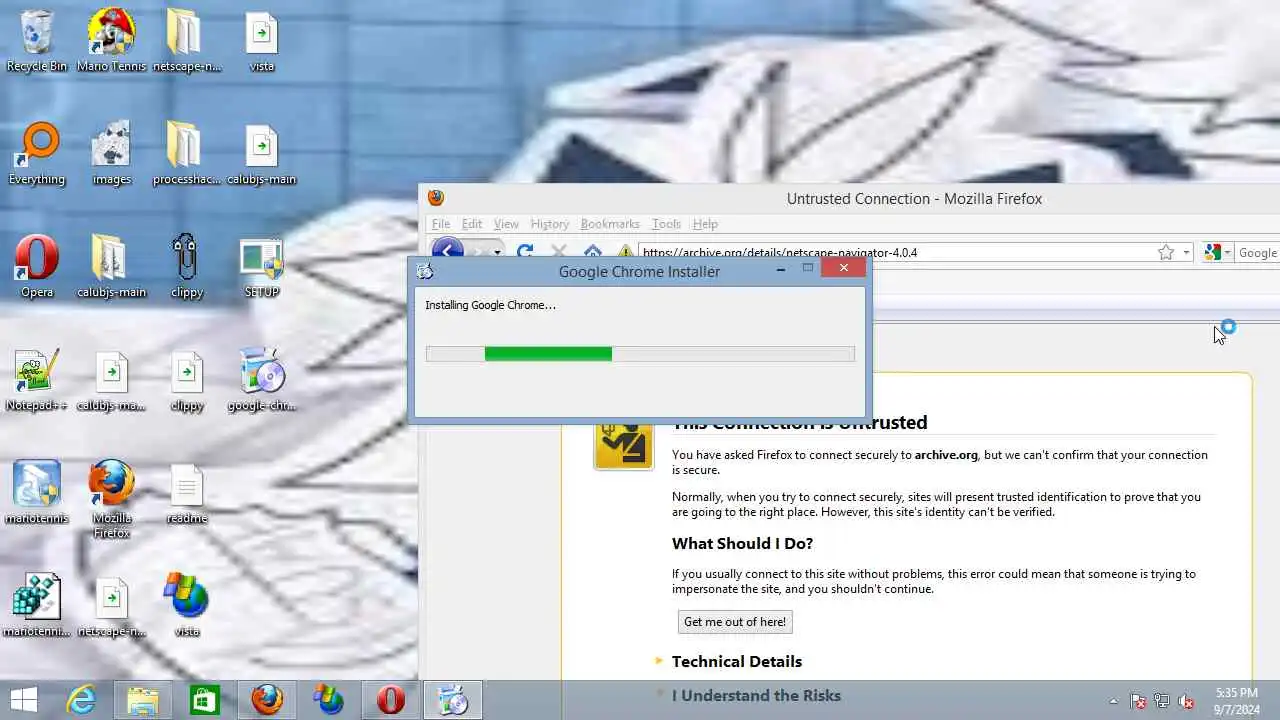Open the Firefox Tools menu
This screenshot has width=1280, height=720.
(666, 224)
